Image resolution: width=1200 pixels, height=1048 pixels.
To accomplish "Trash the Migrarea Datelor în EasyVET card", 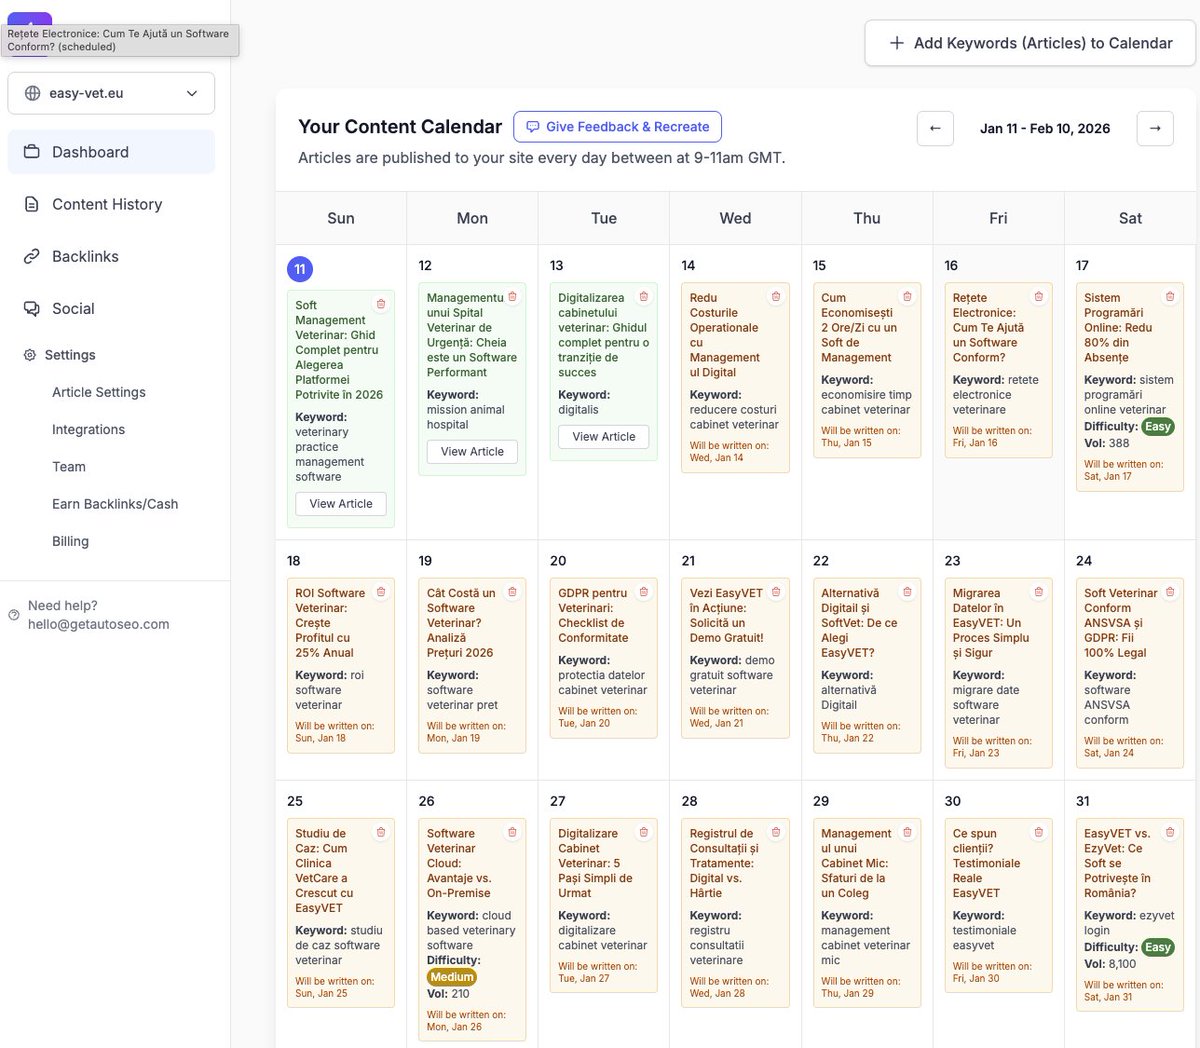I will coord(1038,592).
